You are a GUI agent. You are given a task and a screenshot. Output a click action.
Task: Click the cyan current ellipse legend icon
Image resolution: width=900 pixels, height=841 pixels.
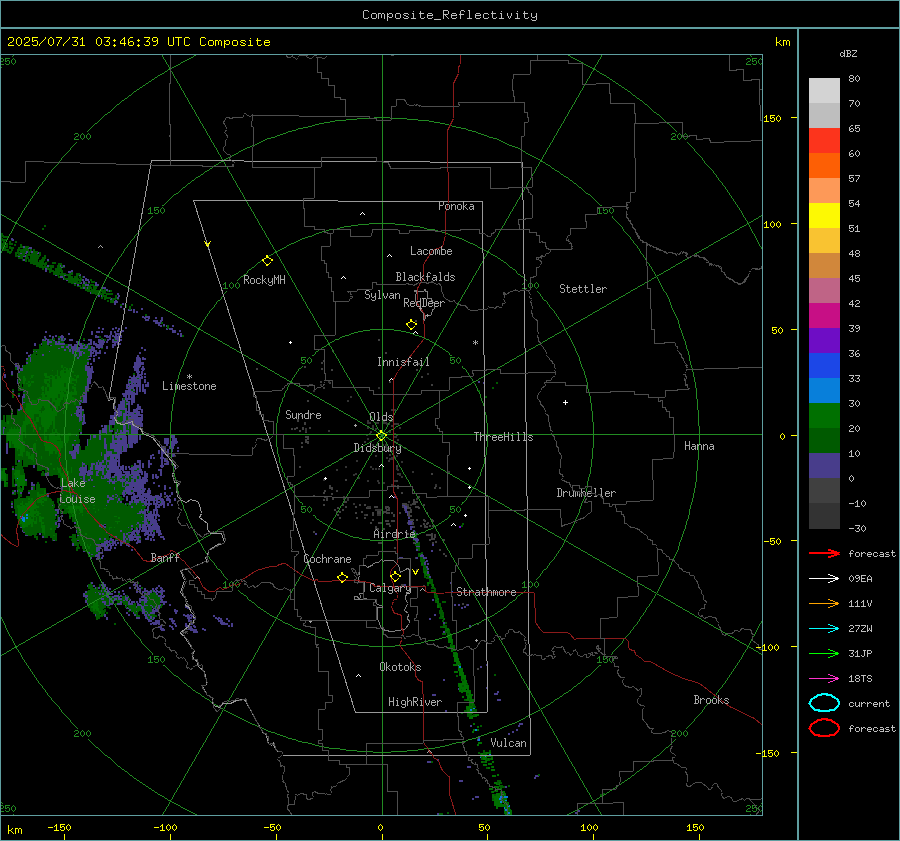(824, 703)
